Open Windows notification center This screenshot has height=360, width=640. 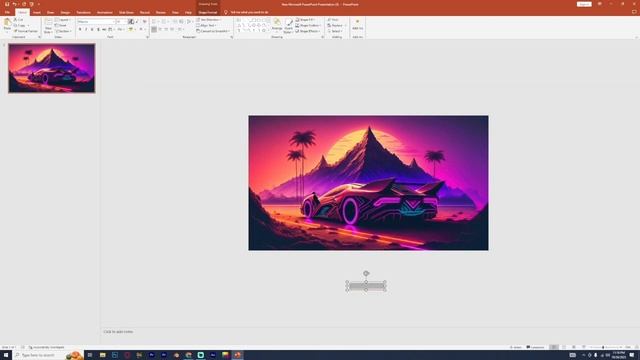[632, 355]
